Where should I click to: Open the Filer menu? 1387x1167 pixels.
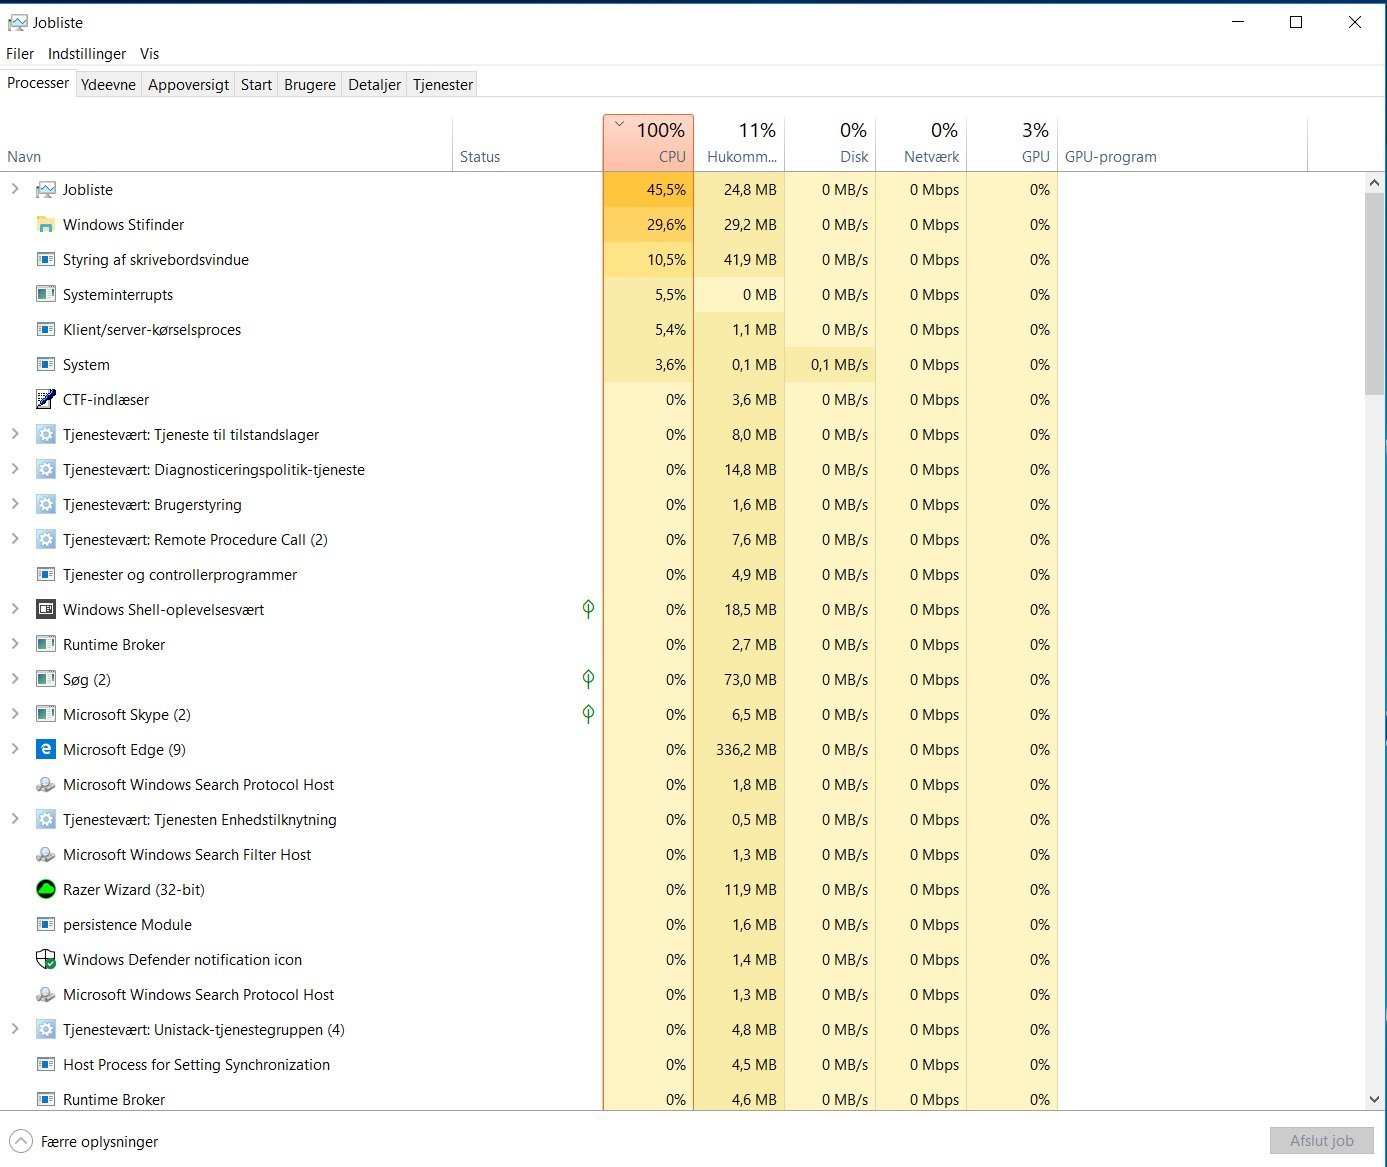coord(20,54)
